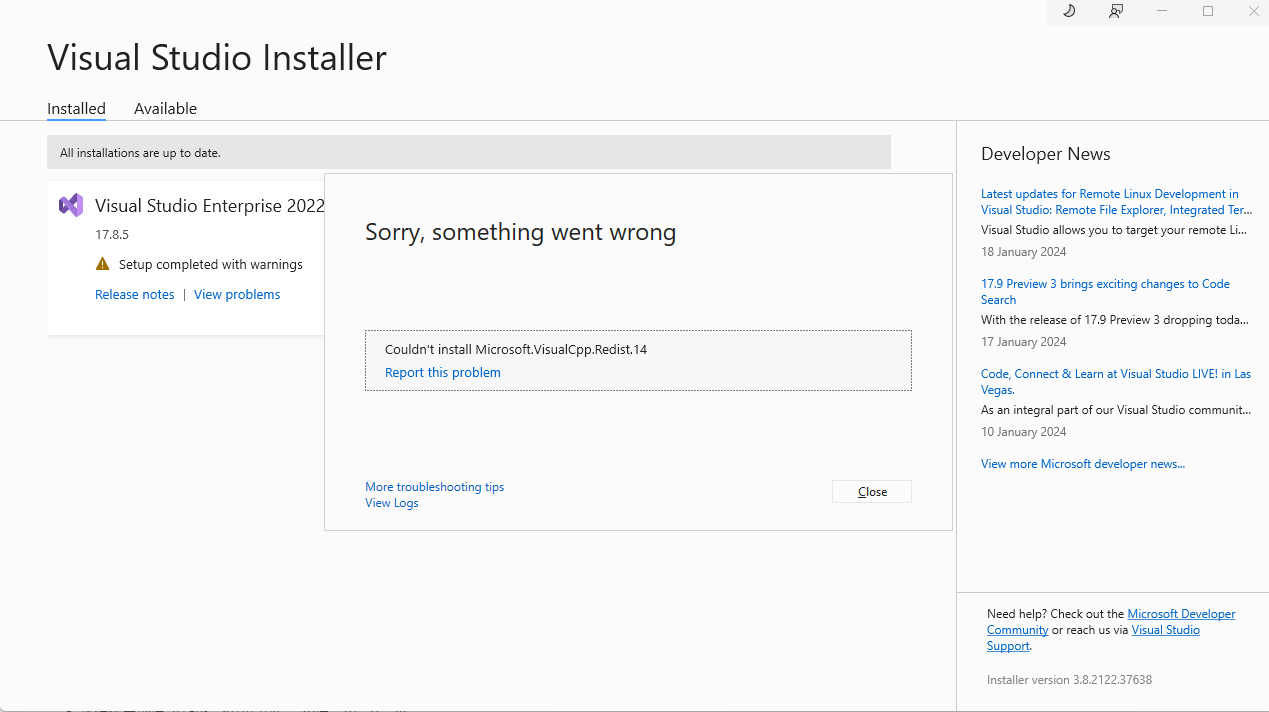Viewport: 1269px width, 712px height.
Task: Minimize the installer window
Action: pyautogui.click(x=1162, y=11)
